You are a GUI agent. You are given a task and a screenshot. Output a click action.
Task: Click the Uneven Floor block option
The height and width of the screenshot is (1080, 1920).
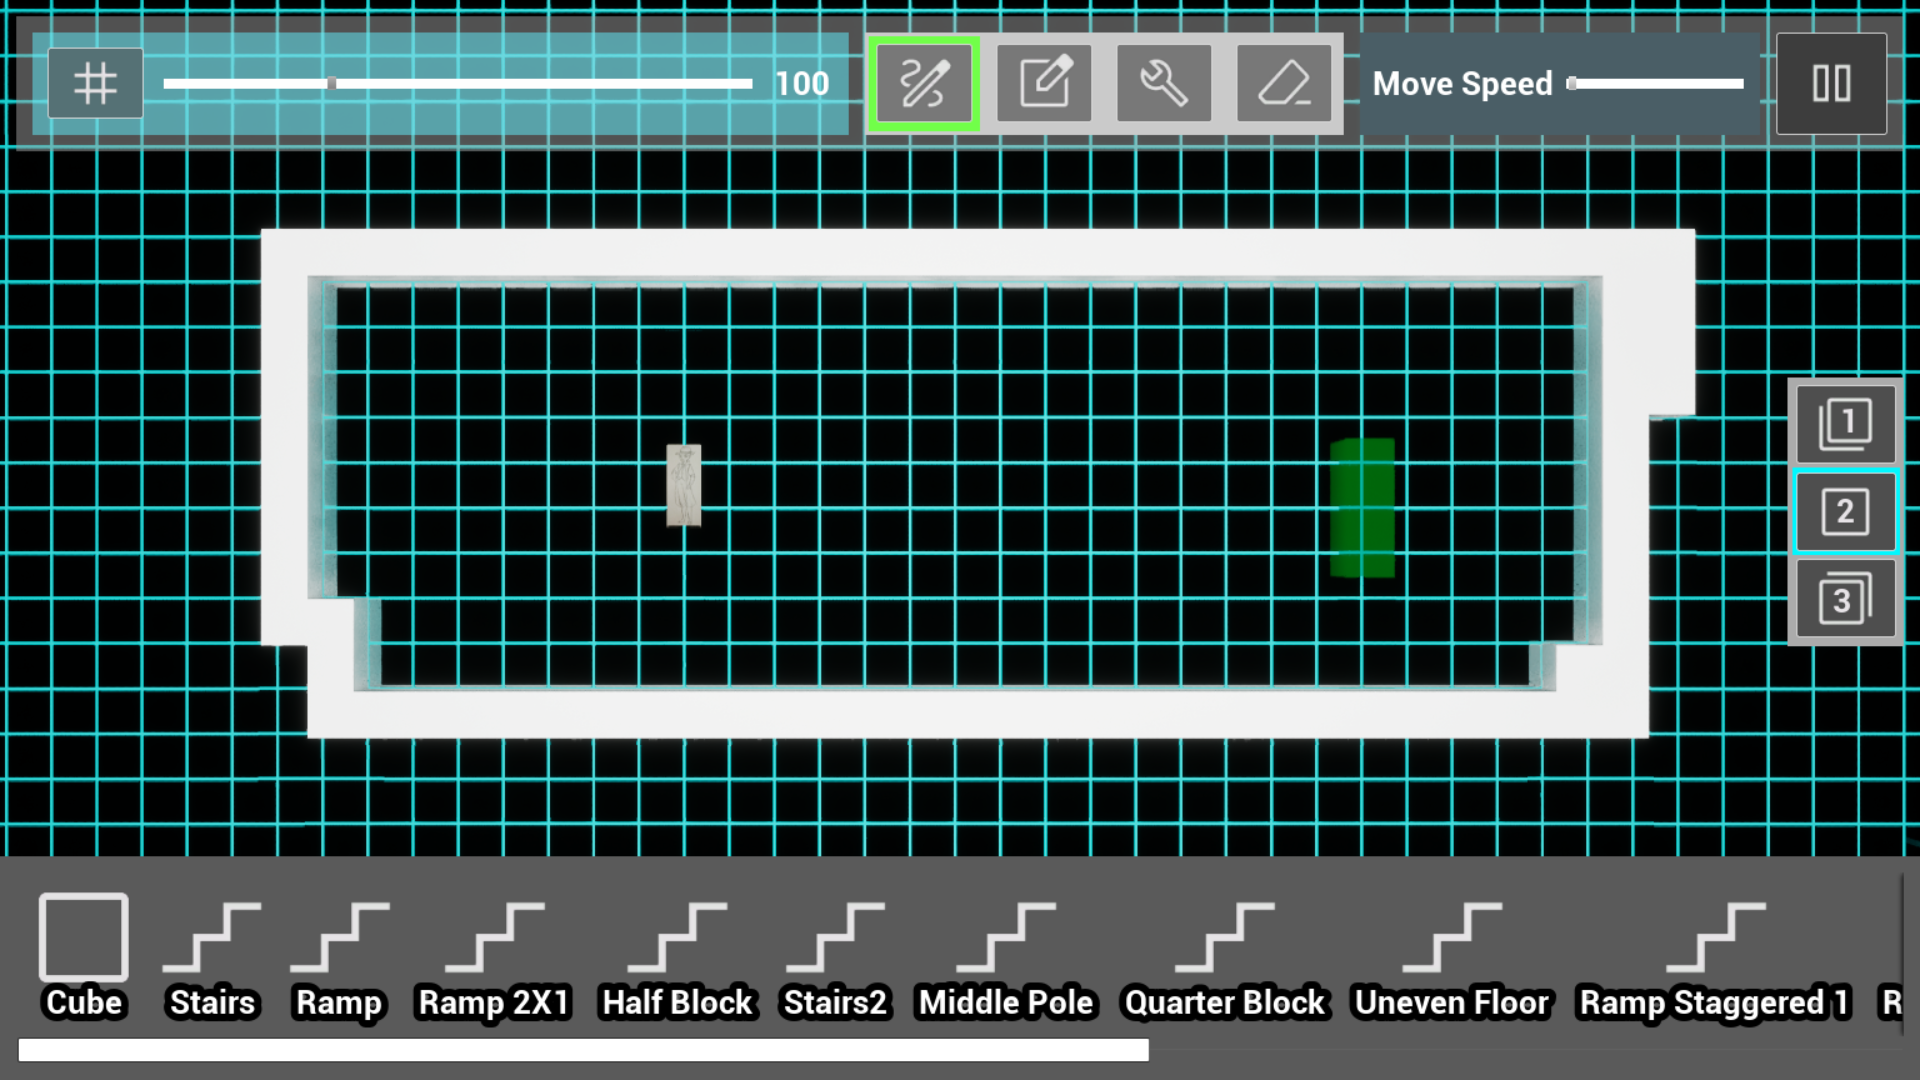pos(1451,940)
